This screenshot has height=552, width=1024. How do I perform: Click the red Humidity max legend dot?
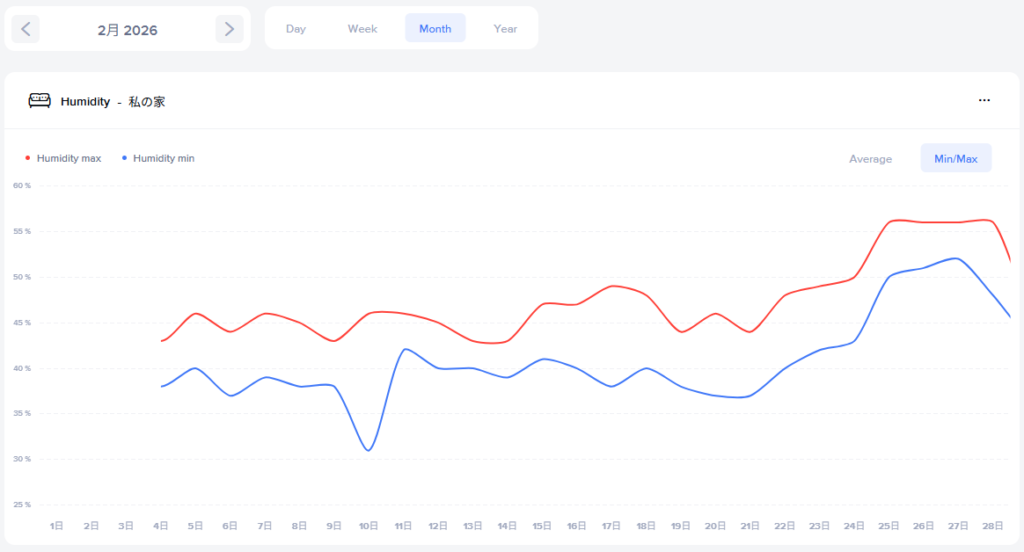(28, 158)
